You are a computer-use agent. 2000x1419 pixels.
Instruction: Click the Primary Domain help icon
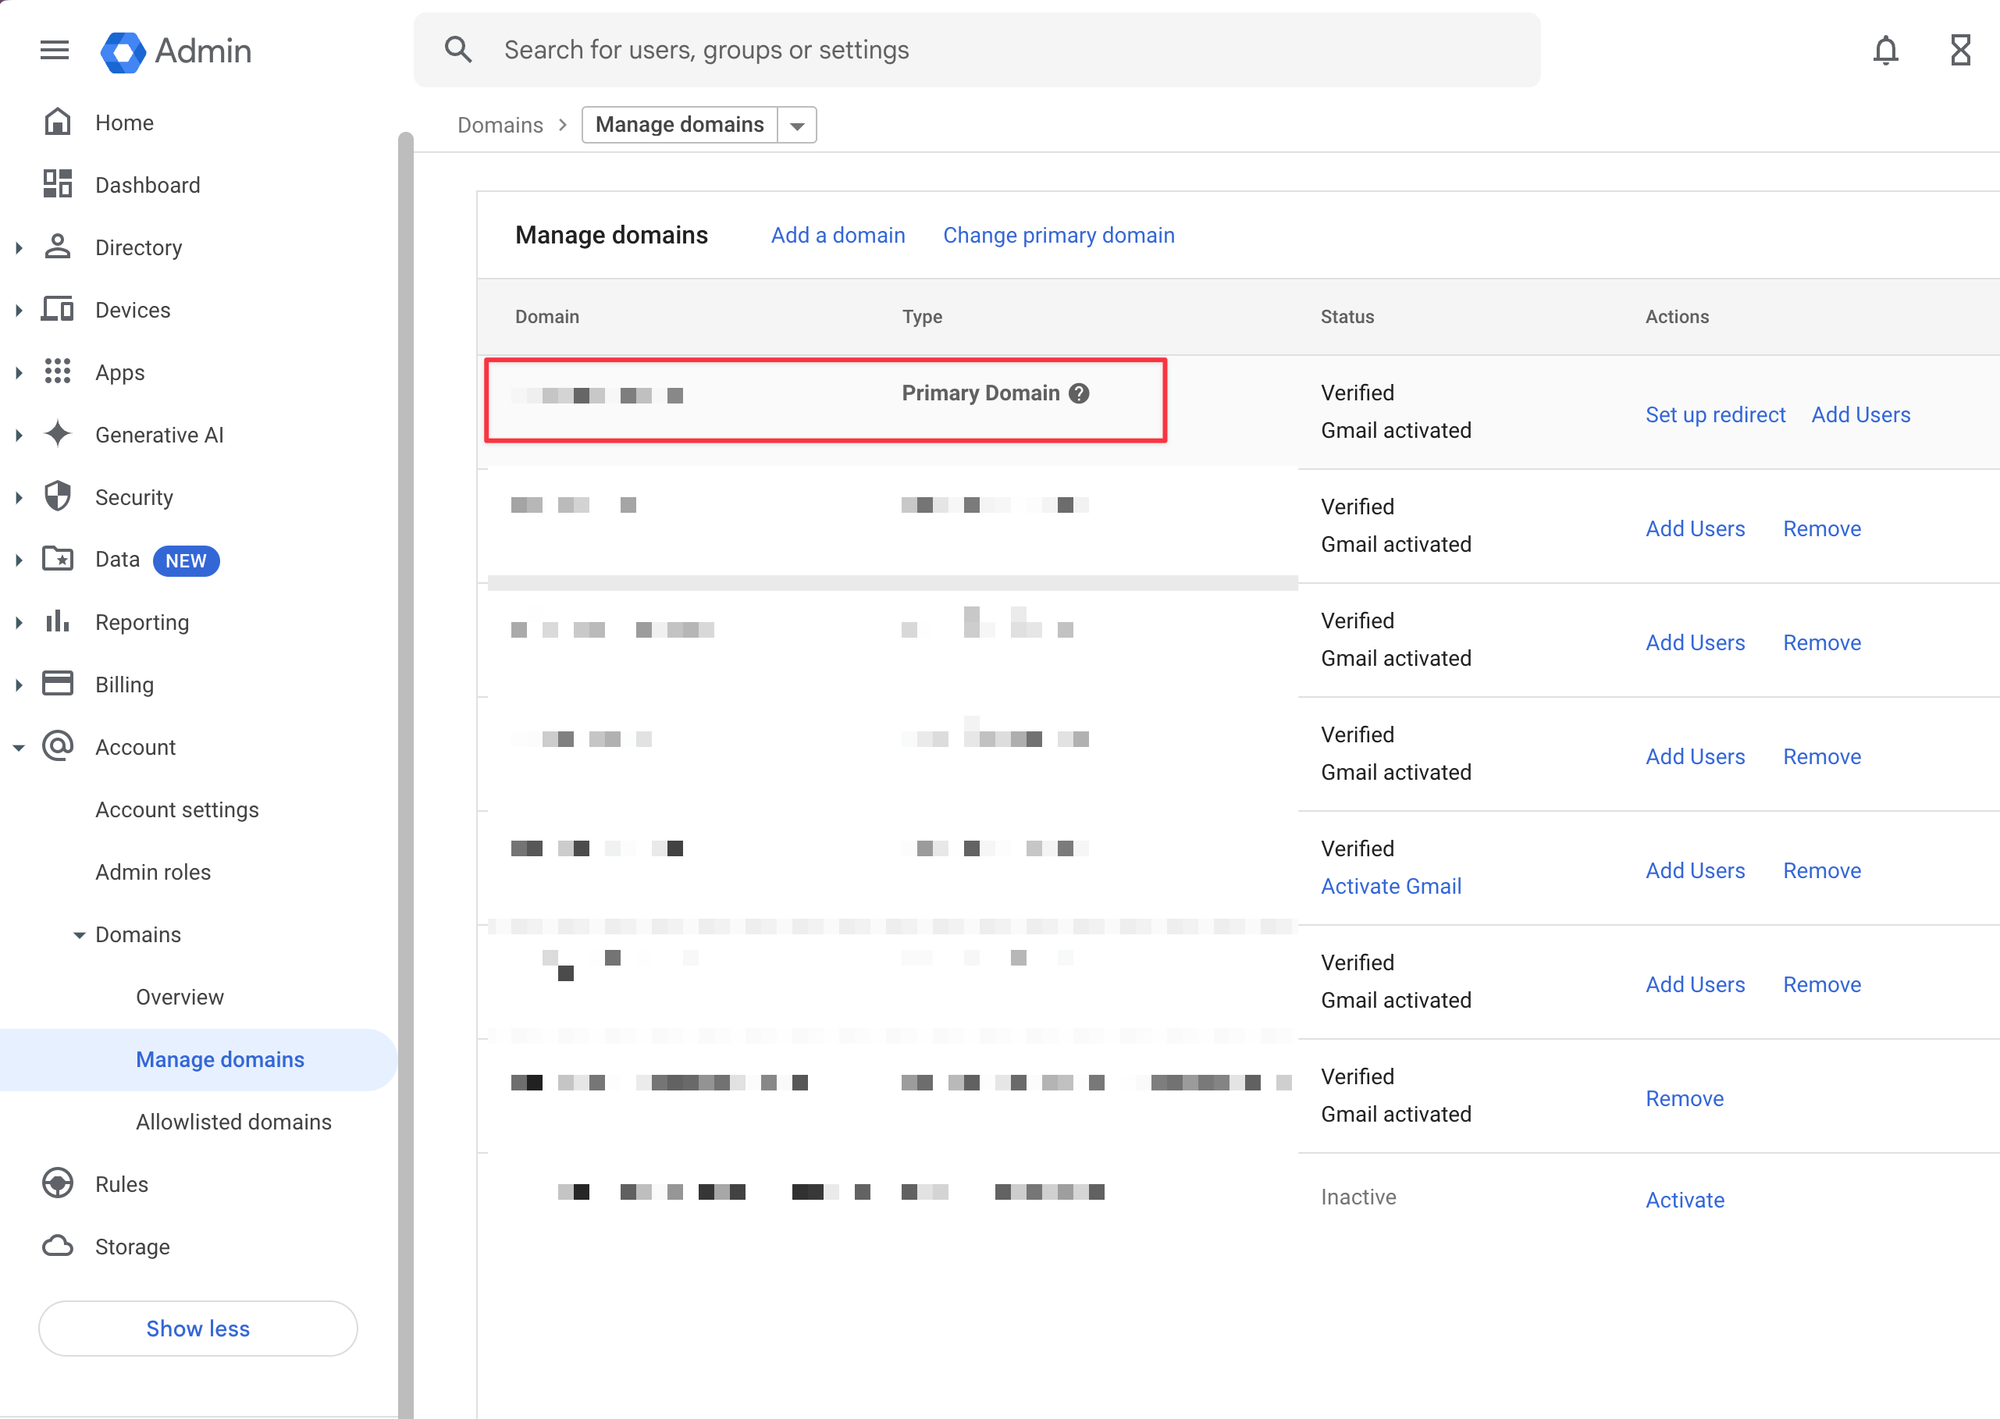click(x=1079, y=393)
